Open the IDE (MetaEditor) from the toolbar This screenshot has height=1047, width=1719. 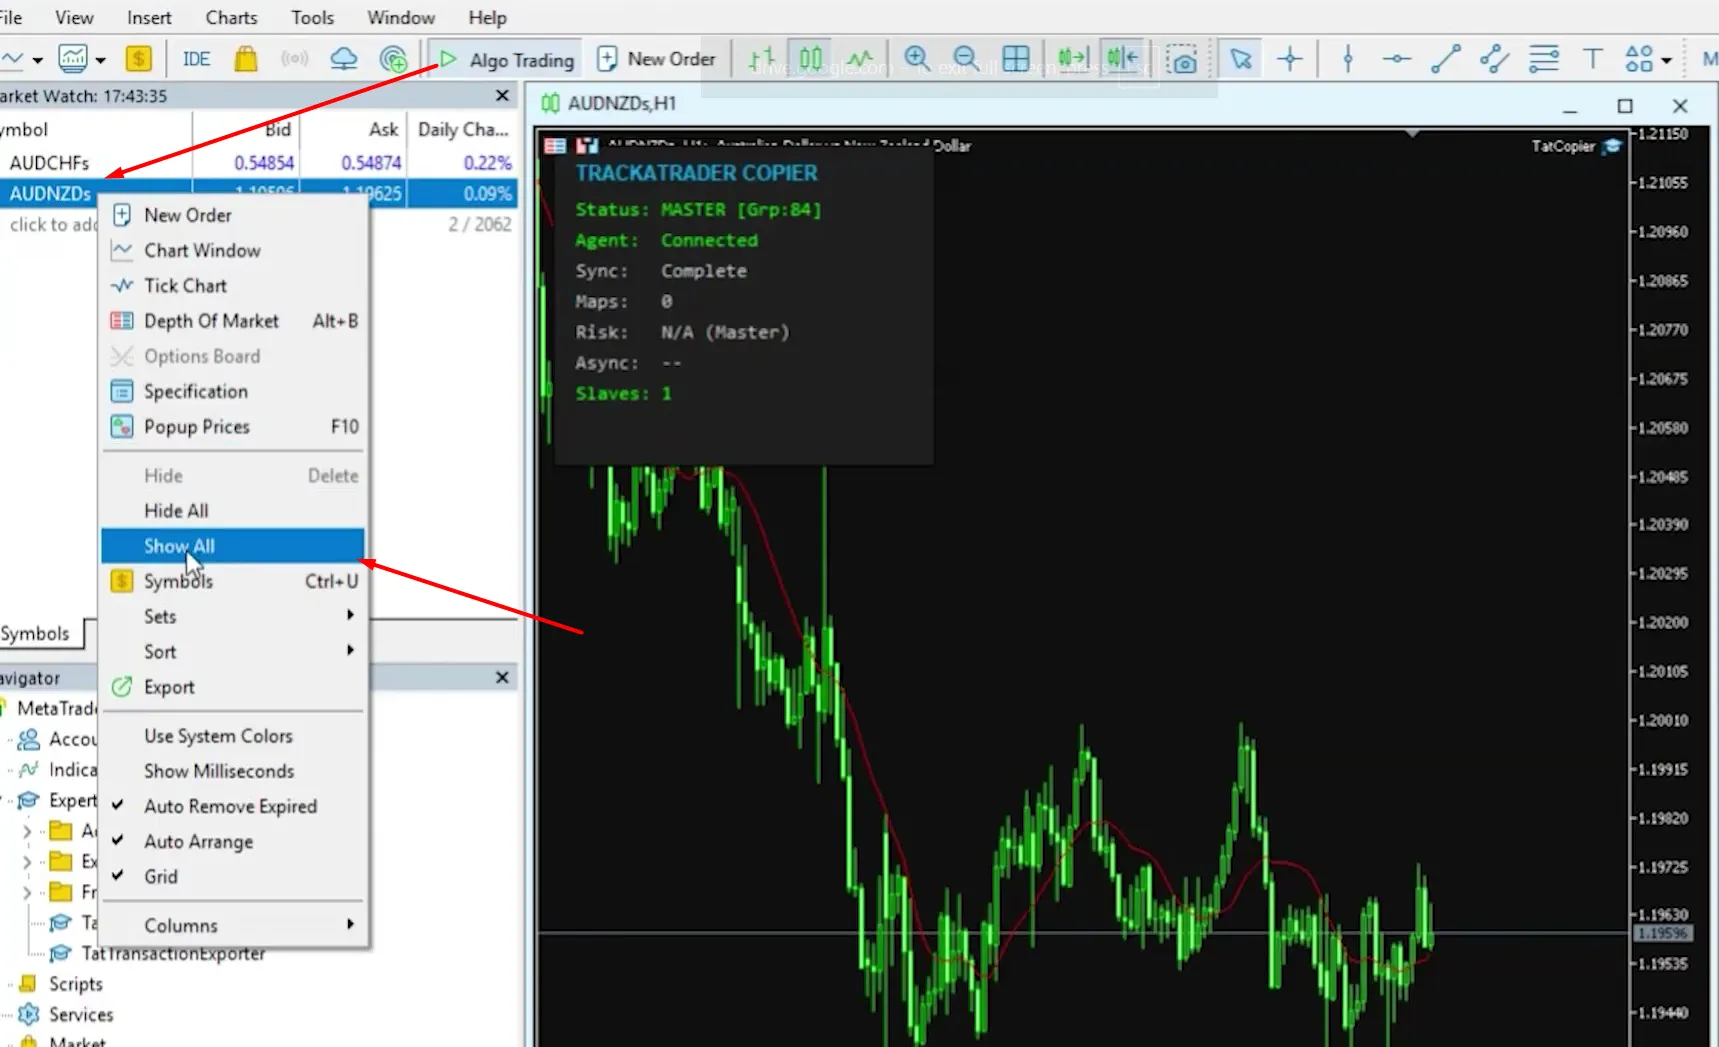tap(196, 59)
